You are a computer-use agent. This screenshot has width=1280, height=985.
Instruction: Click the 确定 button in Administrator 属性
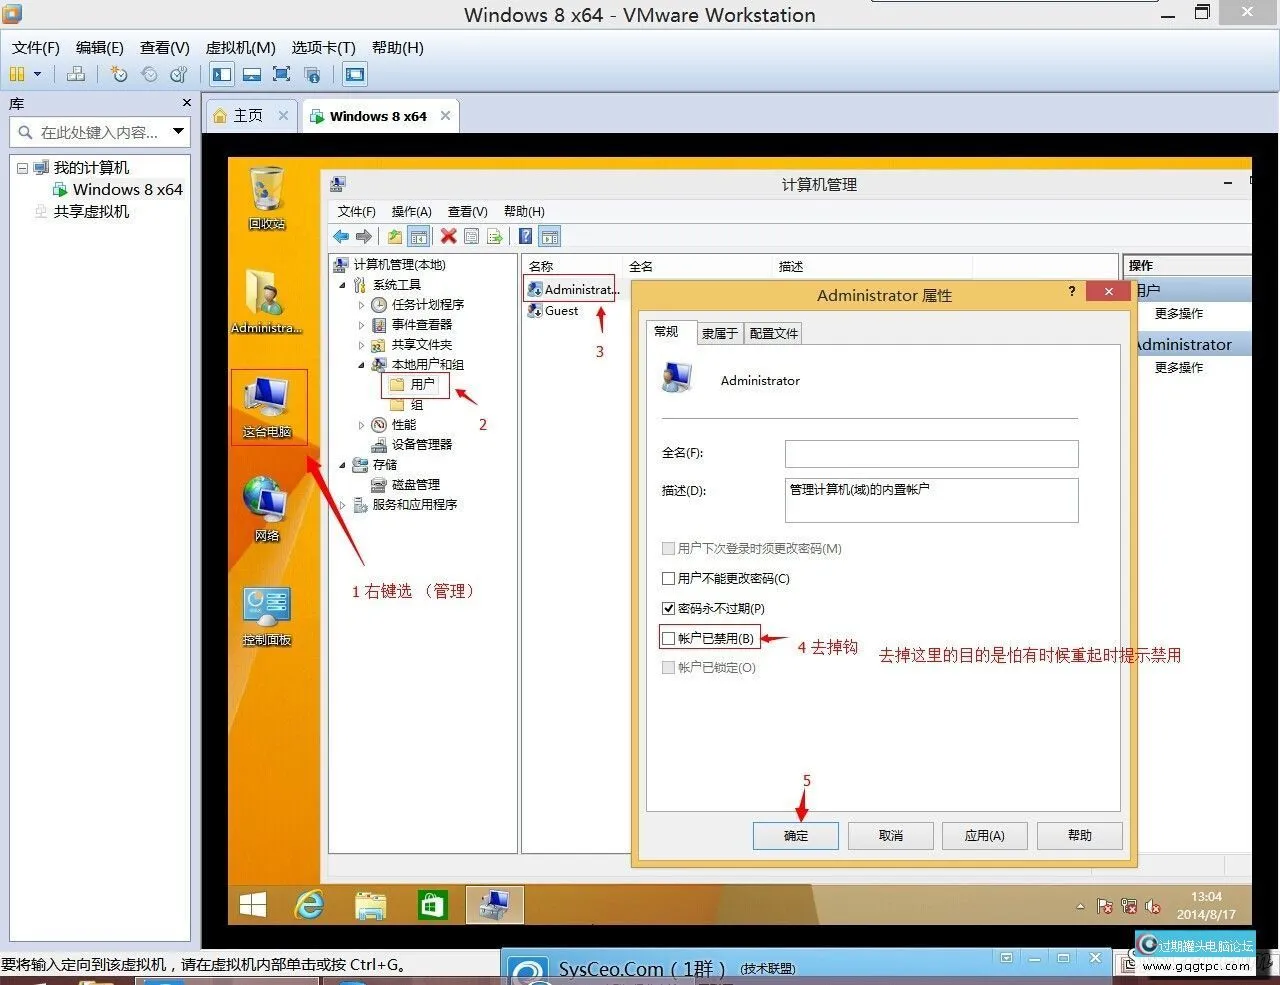[795, 836]
